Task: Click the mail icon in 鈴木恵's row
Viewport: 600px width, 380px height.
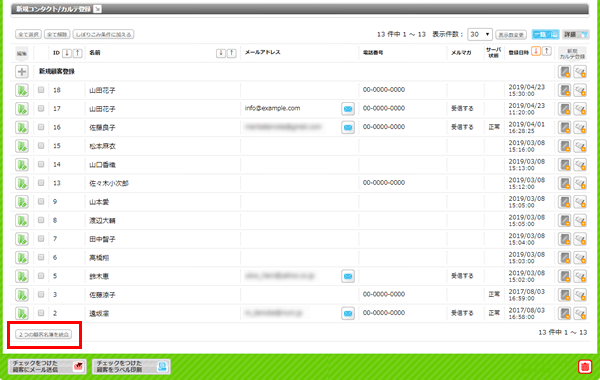Action: (x=347, y=276)
